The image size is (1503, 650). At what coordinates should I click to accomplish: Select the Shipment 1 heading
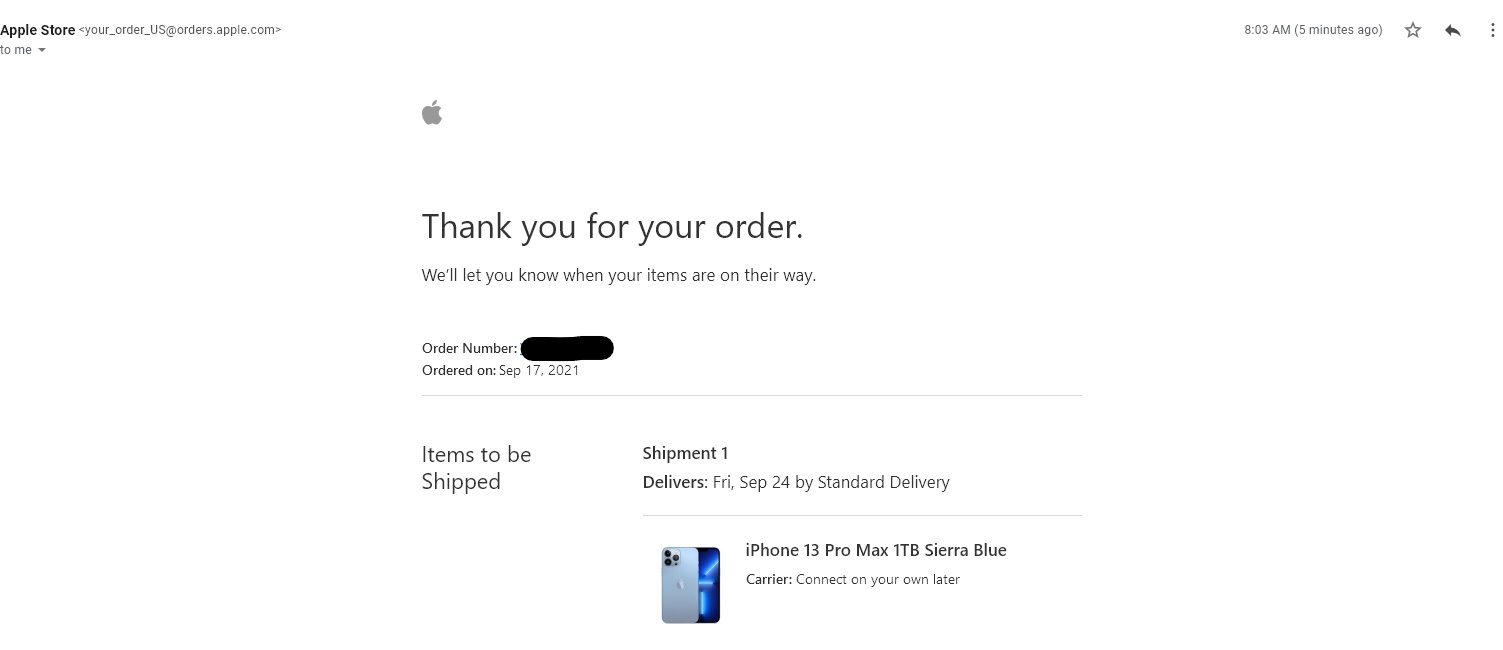point(685,453)
